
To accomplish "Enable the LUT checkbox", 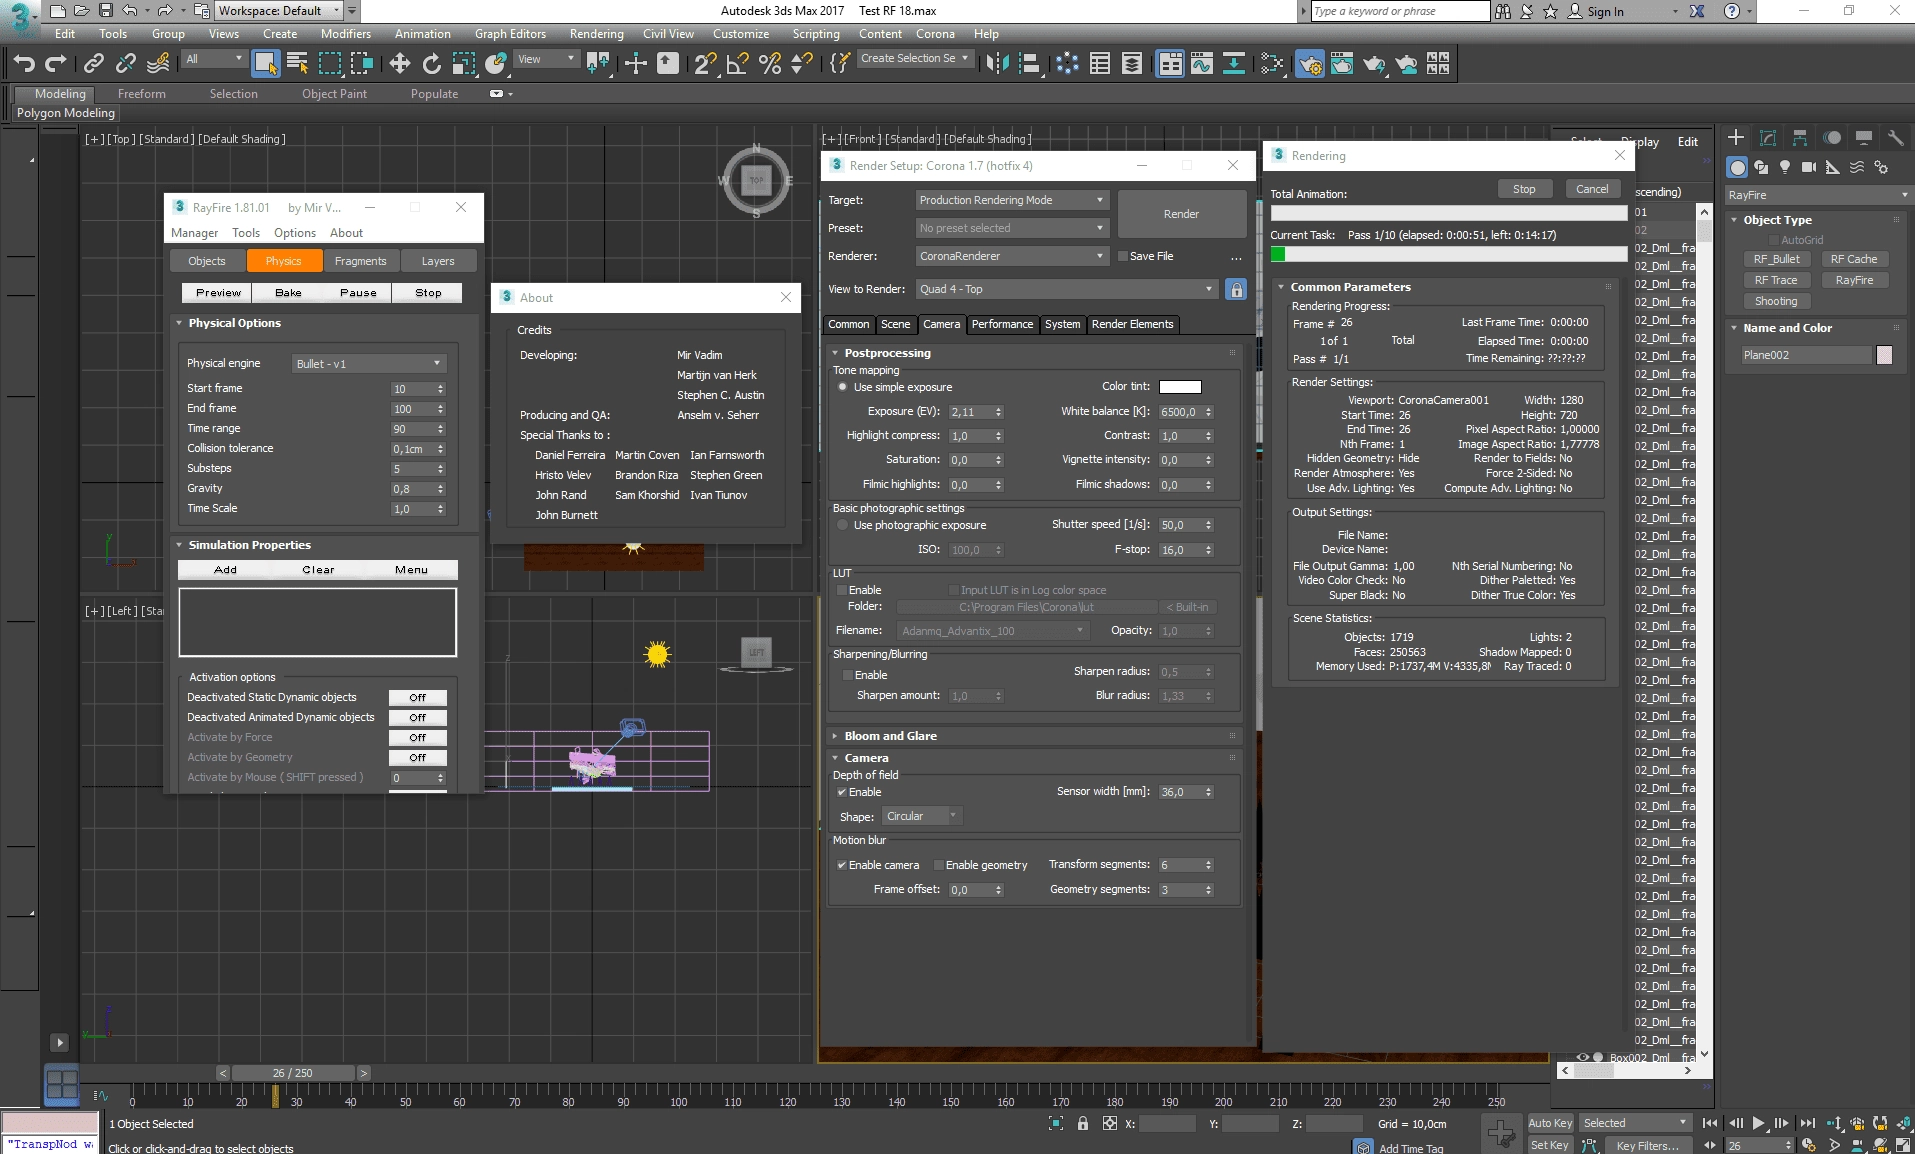I will tap(842, 590).
